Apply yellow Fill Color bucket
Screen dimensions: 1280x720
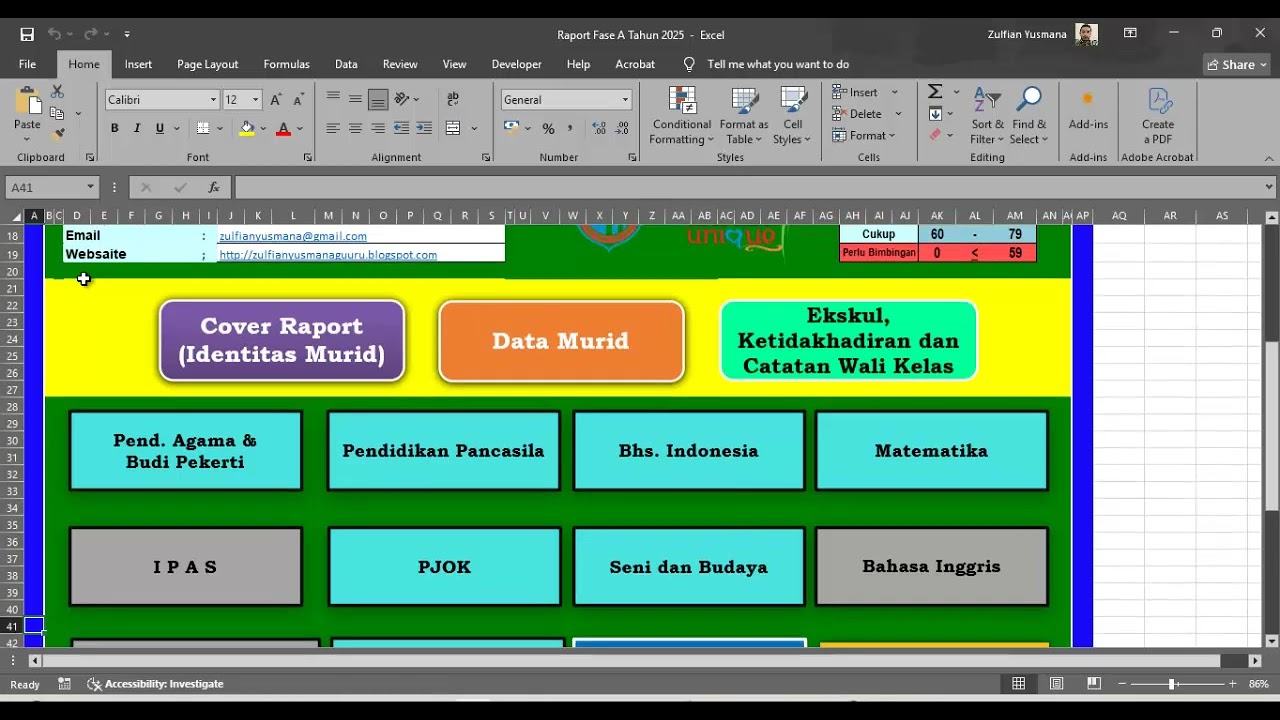[x=247, y=128]
